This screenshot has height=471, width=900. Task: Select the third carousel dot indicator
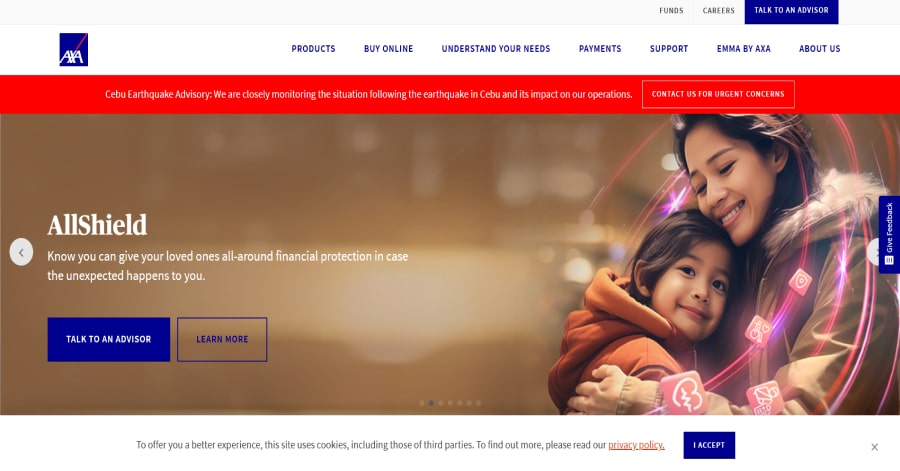[x=441, y=403]
